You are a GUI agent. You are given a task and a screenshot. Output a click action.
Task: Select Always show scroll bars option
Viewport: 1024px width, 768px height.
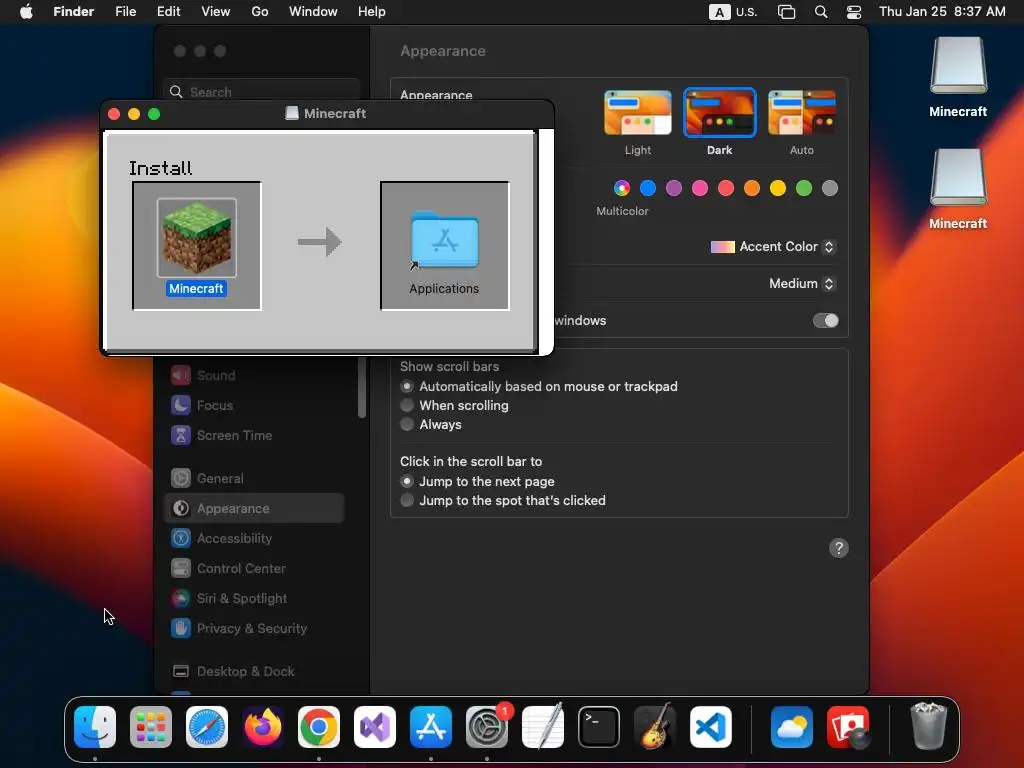[407, 424]
